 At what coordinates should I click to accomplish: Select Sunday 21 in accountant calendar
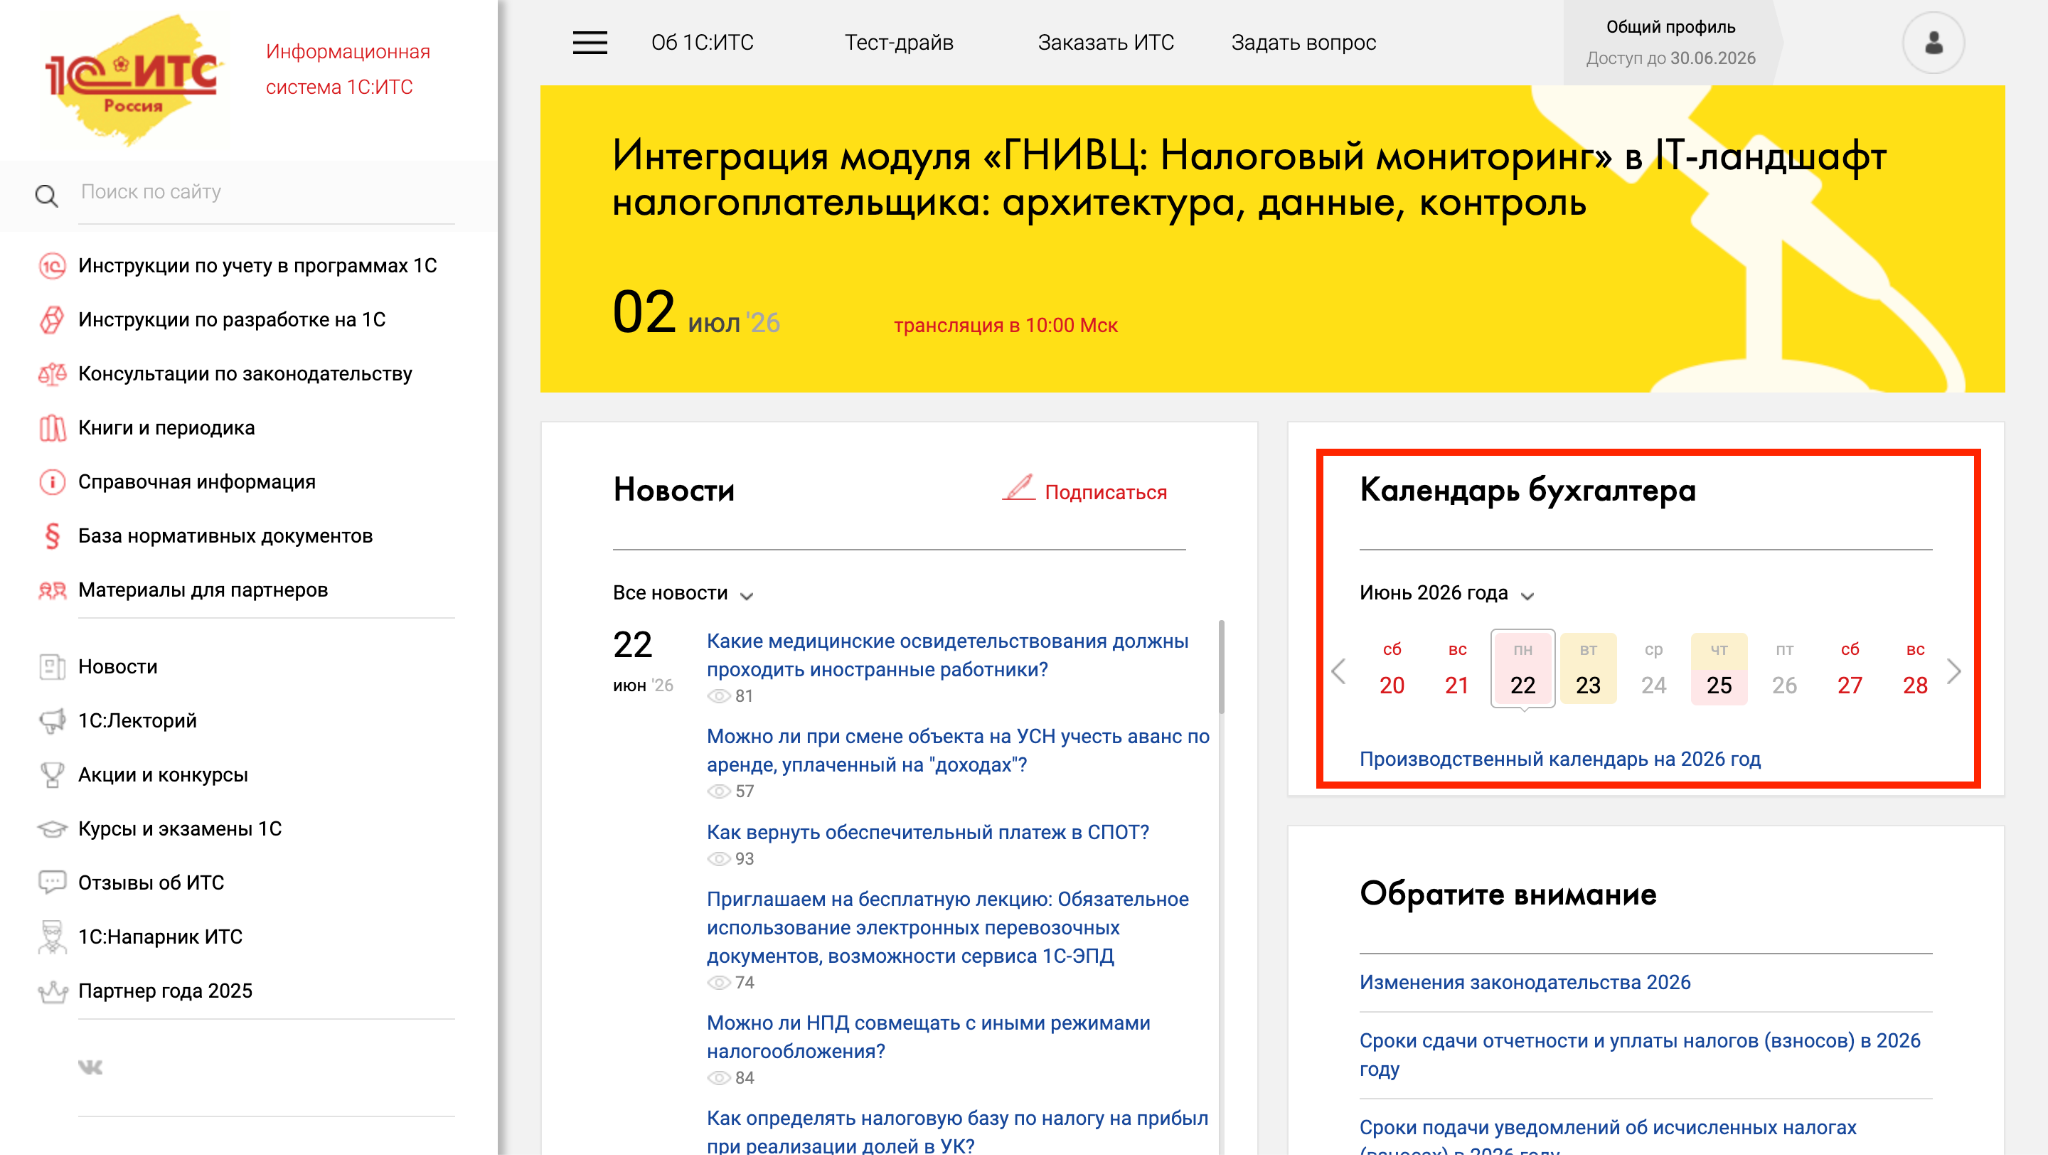point(1457,668)
